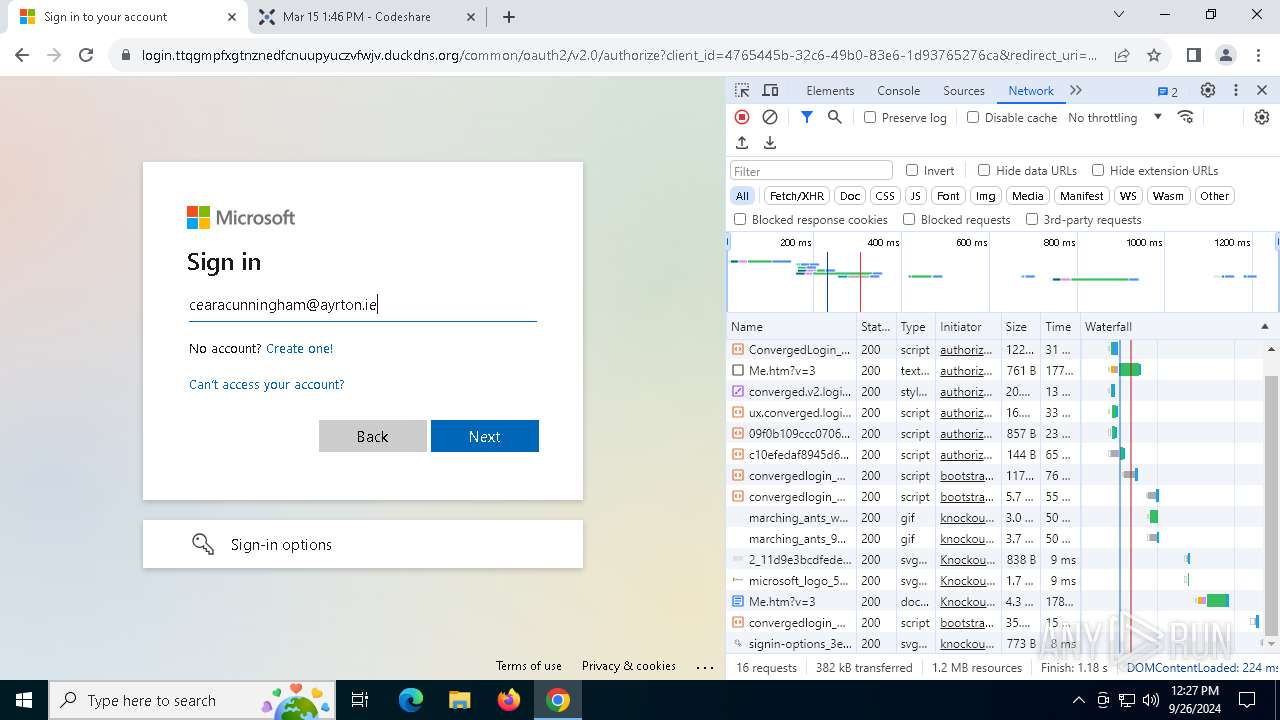
Task: Open Network panel settings gear
Action: coord(1262,117)
